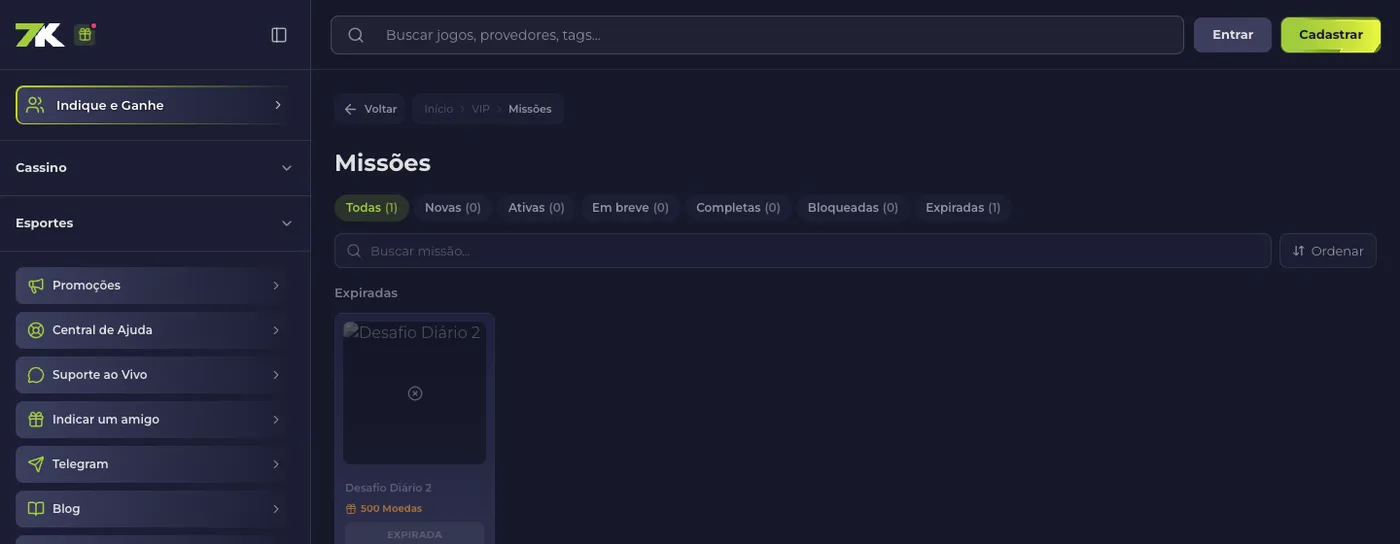This screenshot has width=1400, height=544.
Task: Go back with the Voltar button
Action: [x=370, y=109]
